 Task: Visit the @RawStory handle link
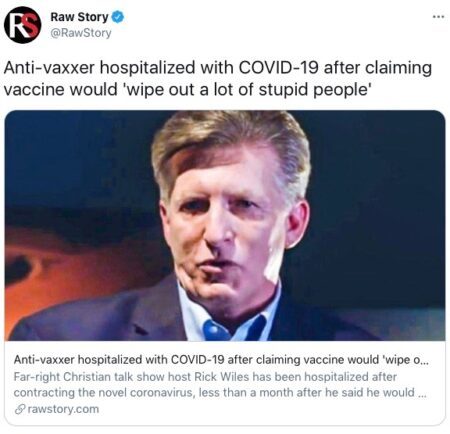[x=81, y=33]
